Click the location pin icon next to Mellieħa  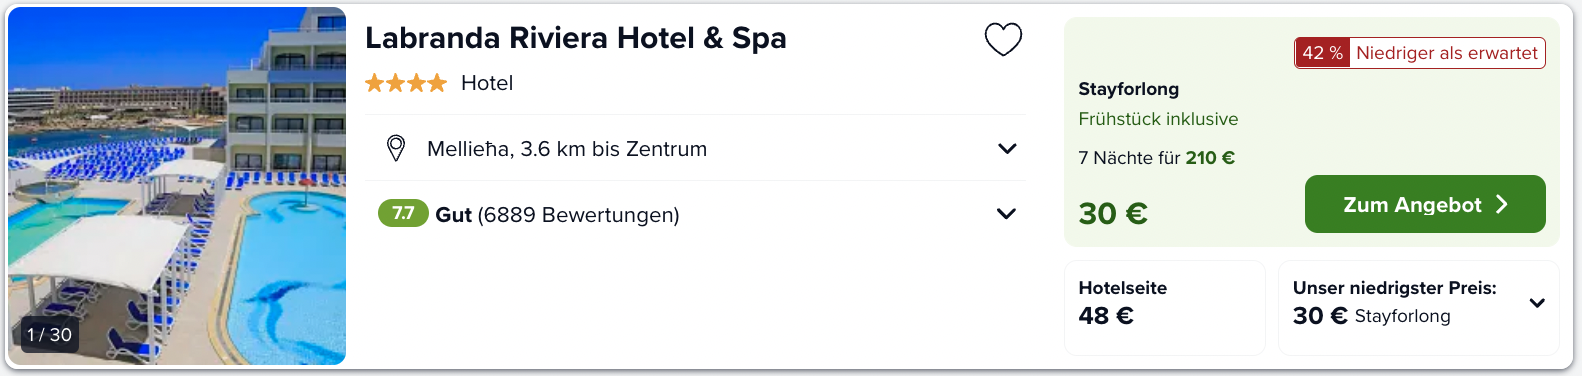pos(396,148)
